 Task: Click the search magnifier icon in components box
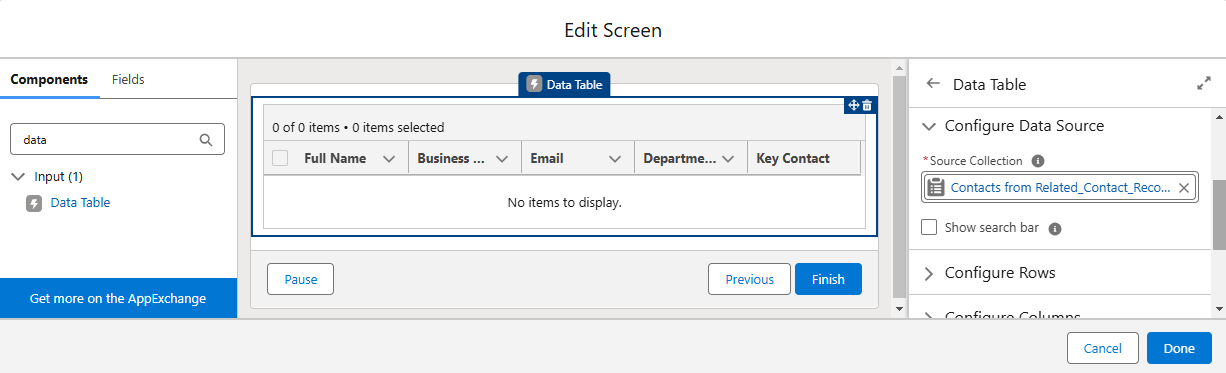coord(206,140)
